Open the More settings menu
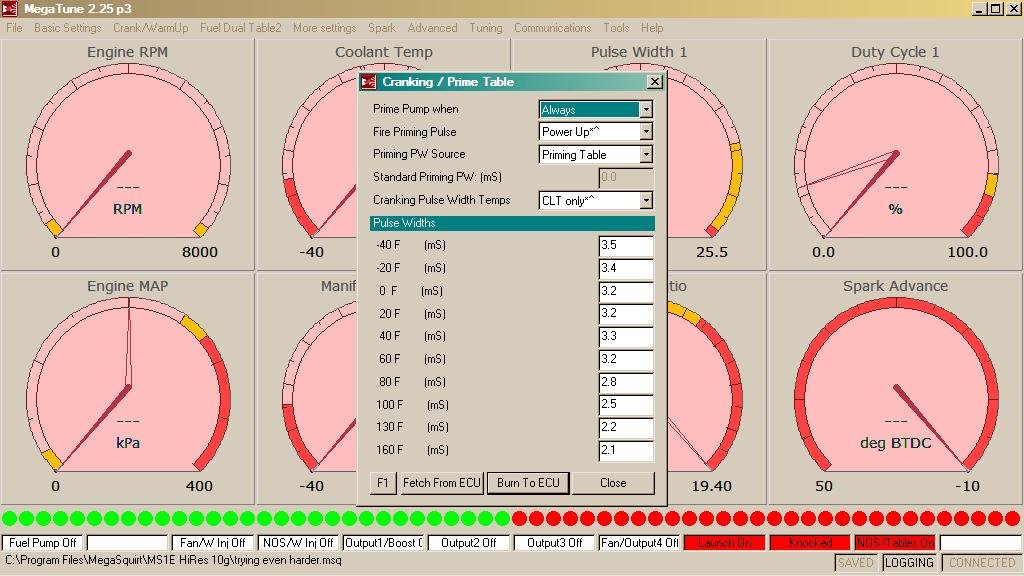Image resolution: width=1024 pixels, height=576 pixels. pyautogui.click(x=325, y=28)
